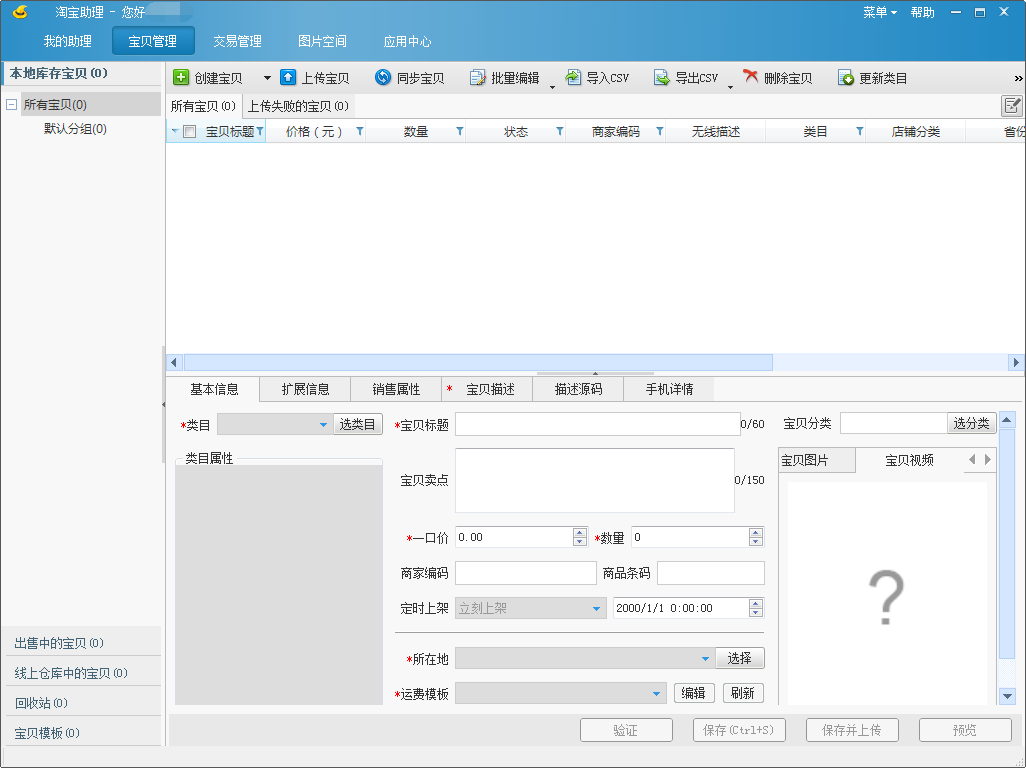The image size is (1026, 768).
Task: Click the 选分类 button
Action: [972, 423]
